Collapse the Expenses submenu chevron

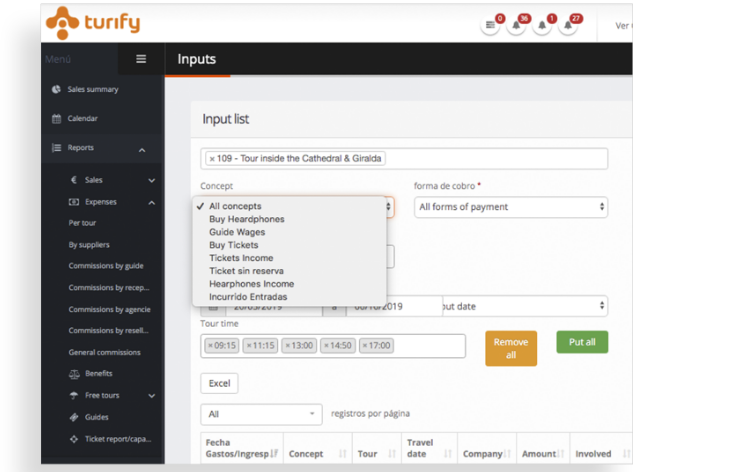(x=152, y=203)
